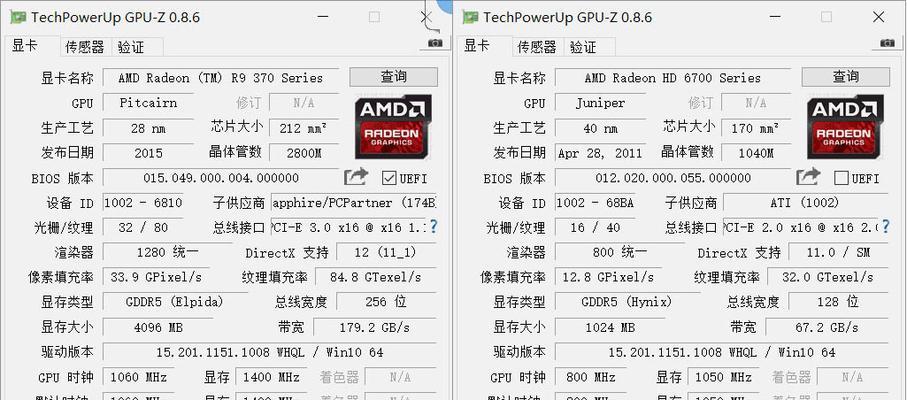The width and height of the screenshot is (907, 400).
Task: Click the BIOS share icon in right window
Action: tap(808, 177)
